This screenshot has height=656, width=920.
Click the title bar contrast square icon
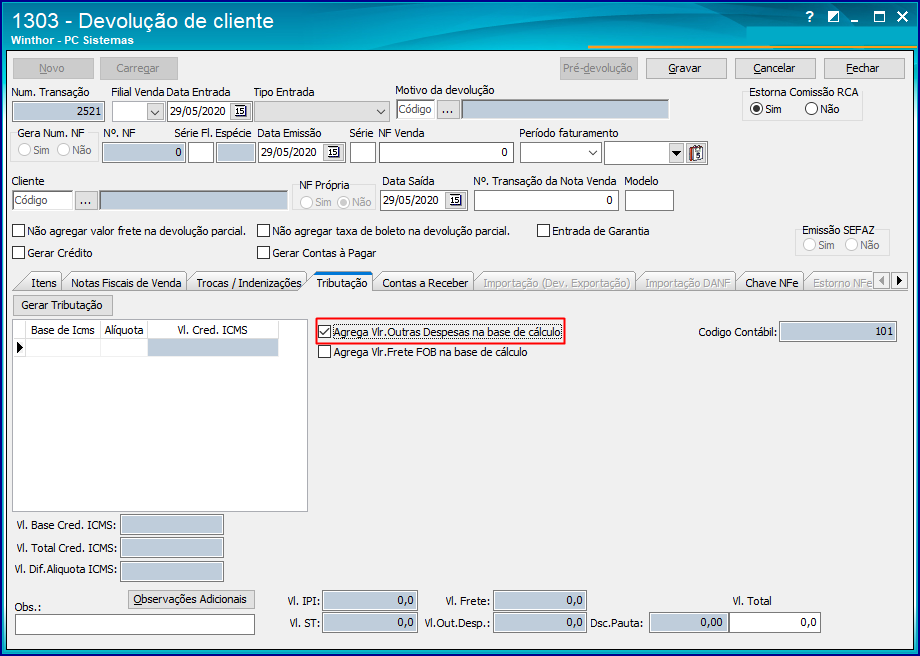833,17
